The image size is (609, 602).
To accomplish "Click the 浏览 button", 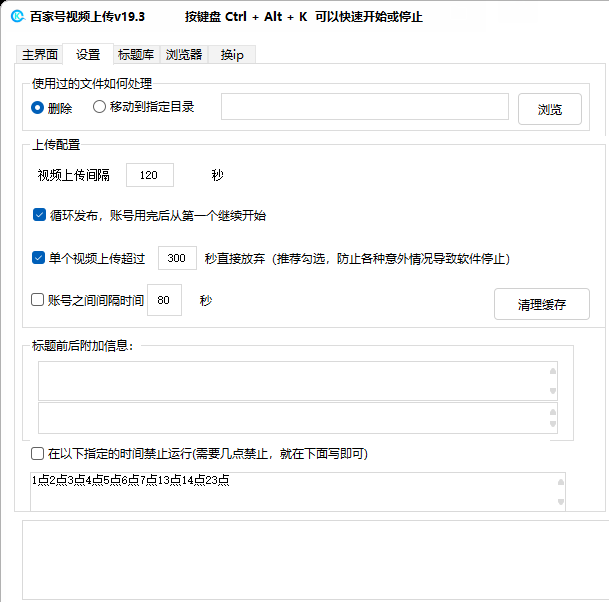I will coord(550,109).
